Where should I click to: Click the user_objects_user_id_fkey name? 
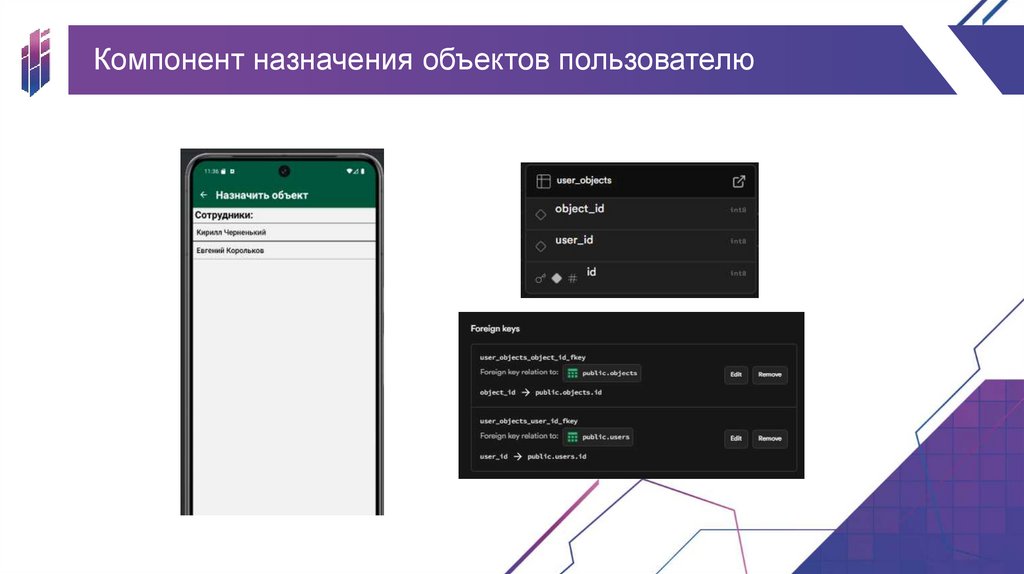[529, 421]
